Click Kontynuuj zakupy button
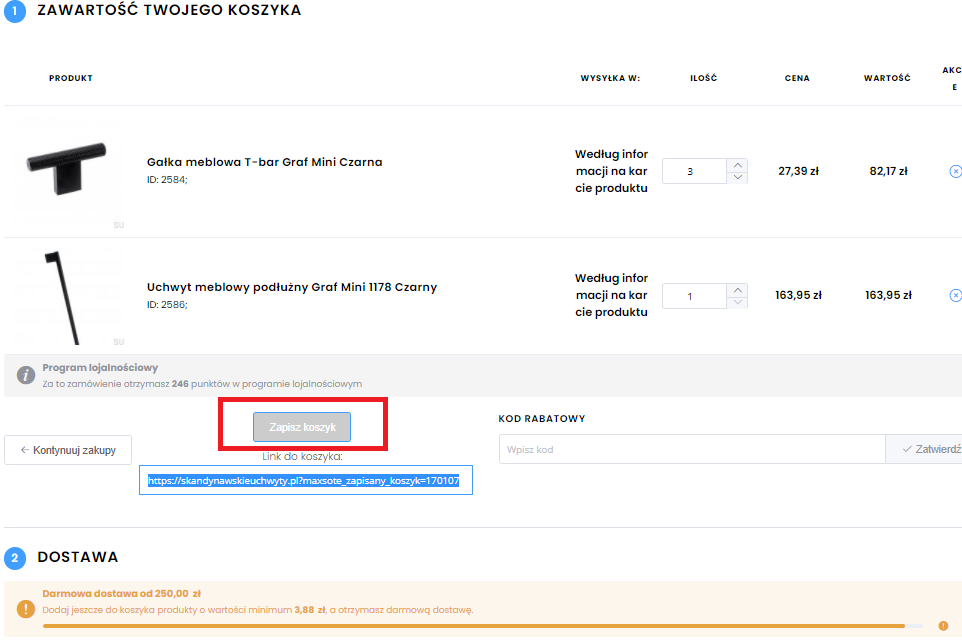 68,450
